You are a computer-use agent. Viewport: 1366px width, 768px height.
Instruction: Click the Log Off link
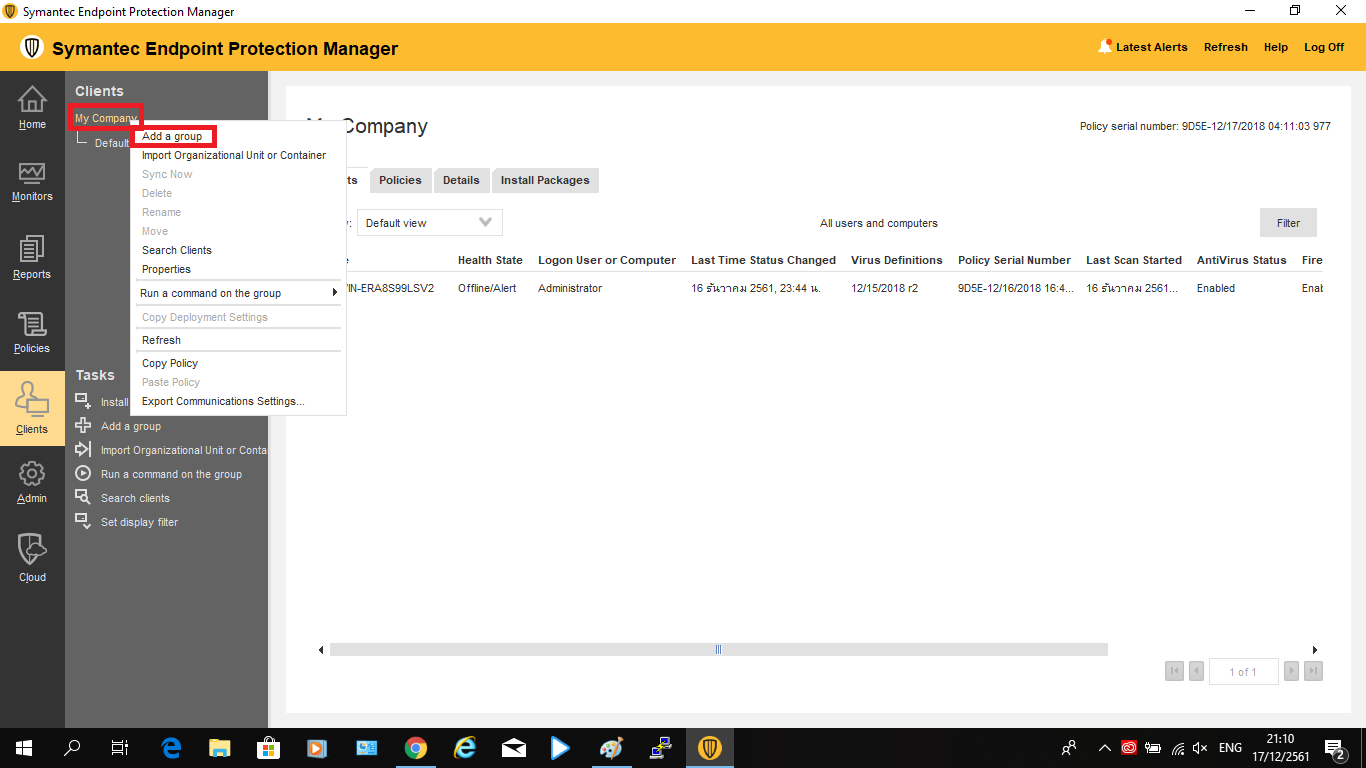1323,47
